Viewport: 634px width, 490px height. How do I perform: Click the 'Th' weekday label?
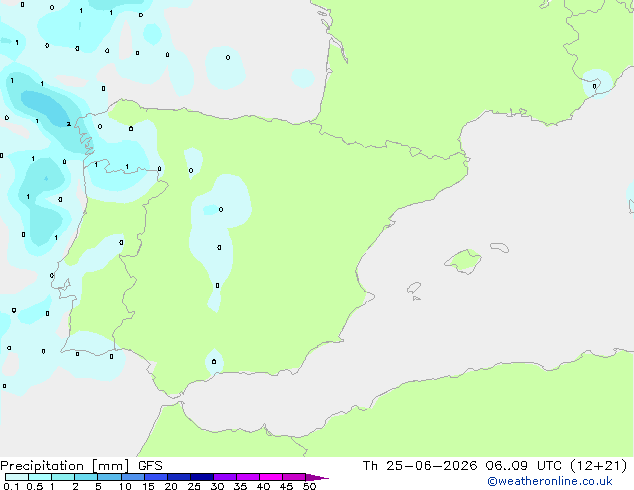click(x=370, y=466)
